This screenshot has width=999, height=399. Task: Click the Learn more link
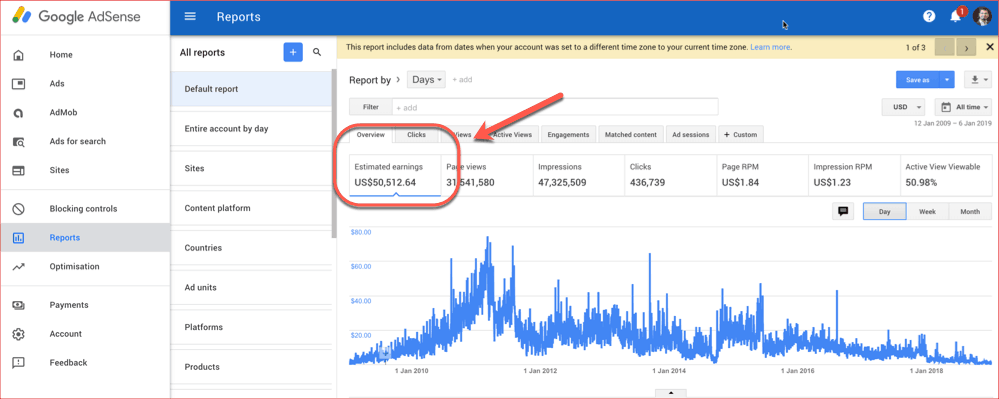(770, 47)
